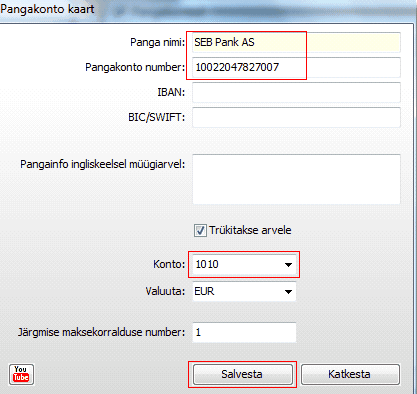Click the Katkesta button
This screenshot has width=417, height=394.
[350, 374]
